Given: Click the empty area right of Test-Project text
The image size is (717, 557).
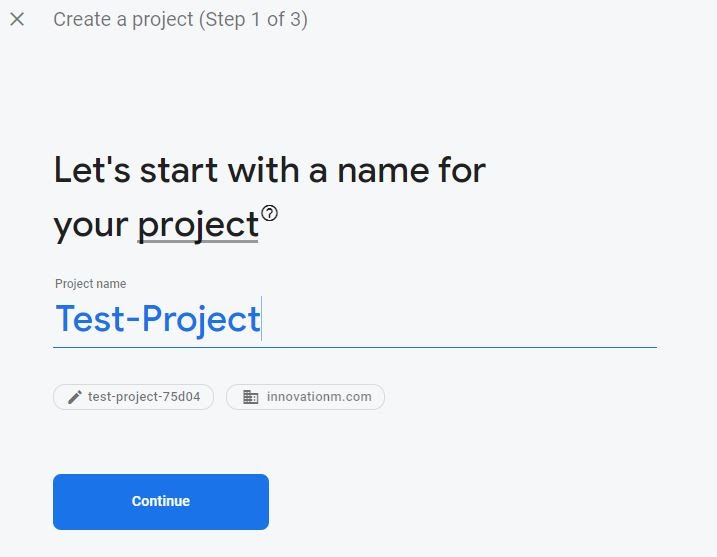Looking at the screenshot, I should point(460,320).
